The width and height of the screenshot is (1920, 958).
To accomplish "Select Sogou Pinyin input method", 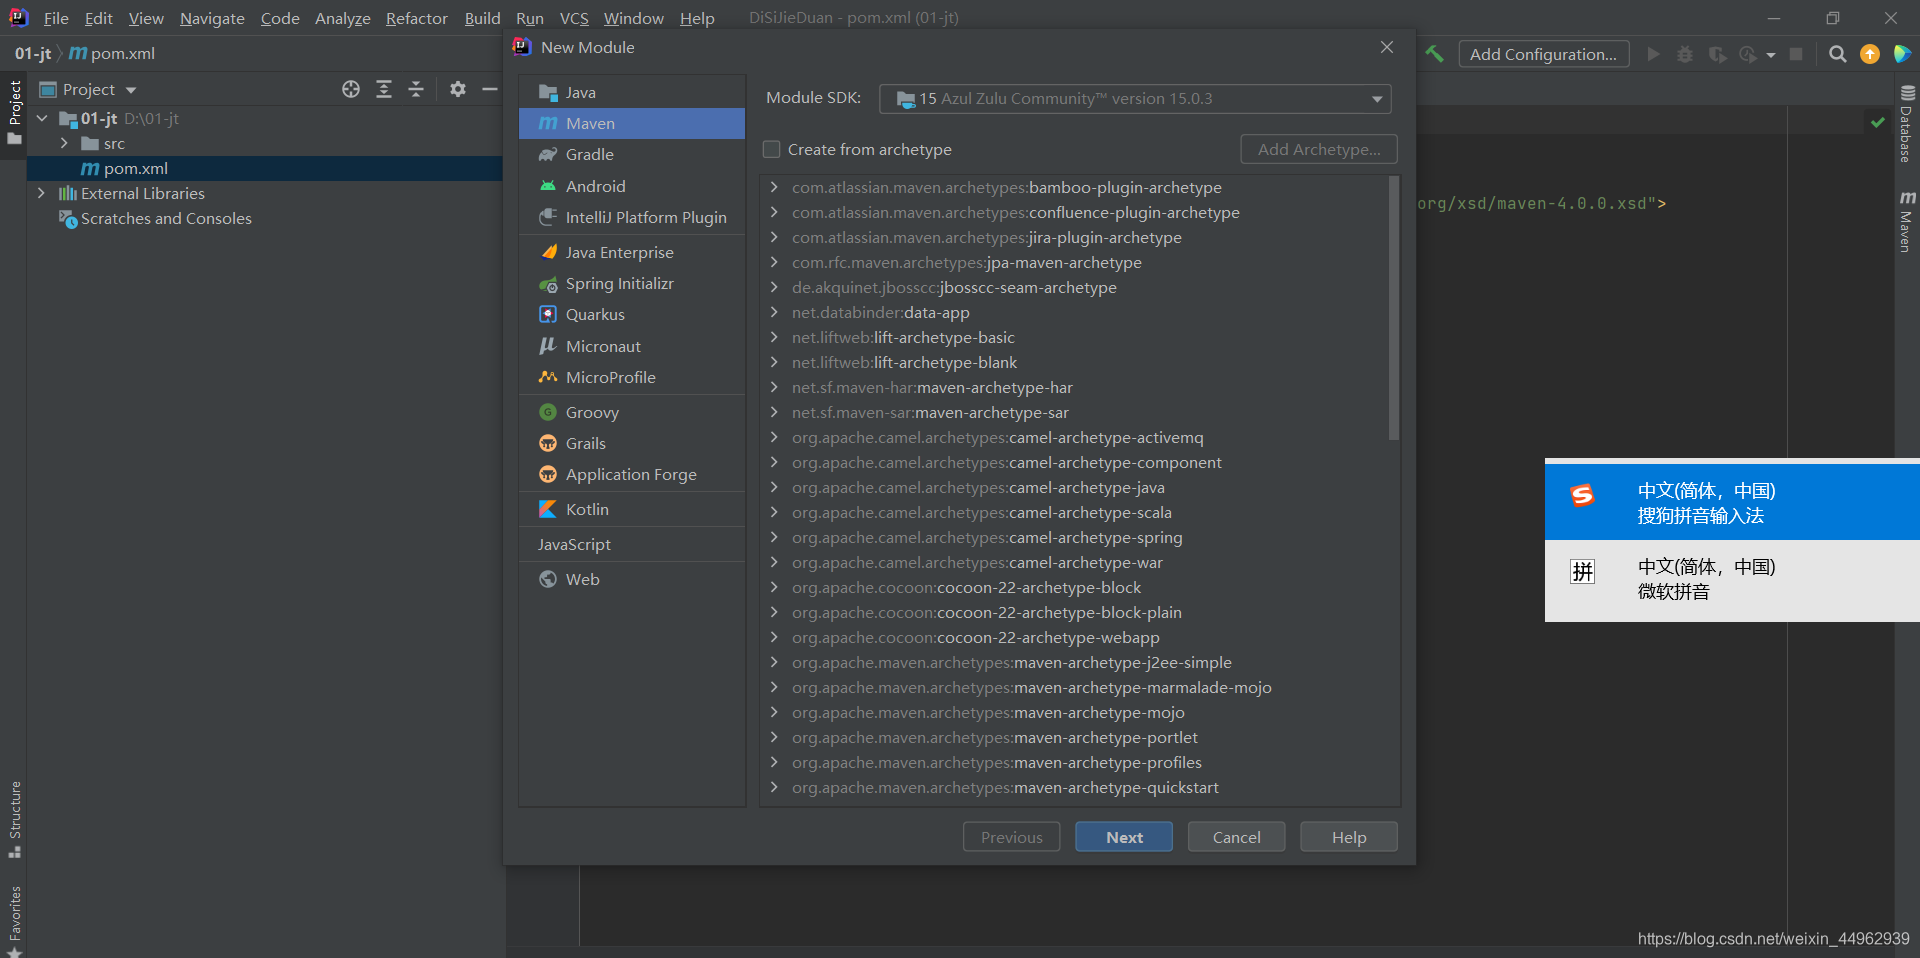I will pyautogui.click(x=1732, y=502).
